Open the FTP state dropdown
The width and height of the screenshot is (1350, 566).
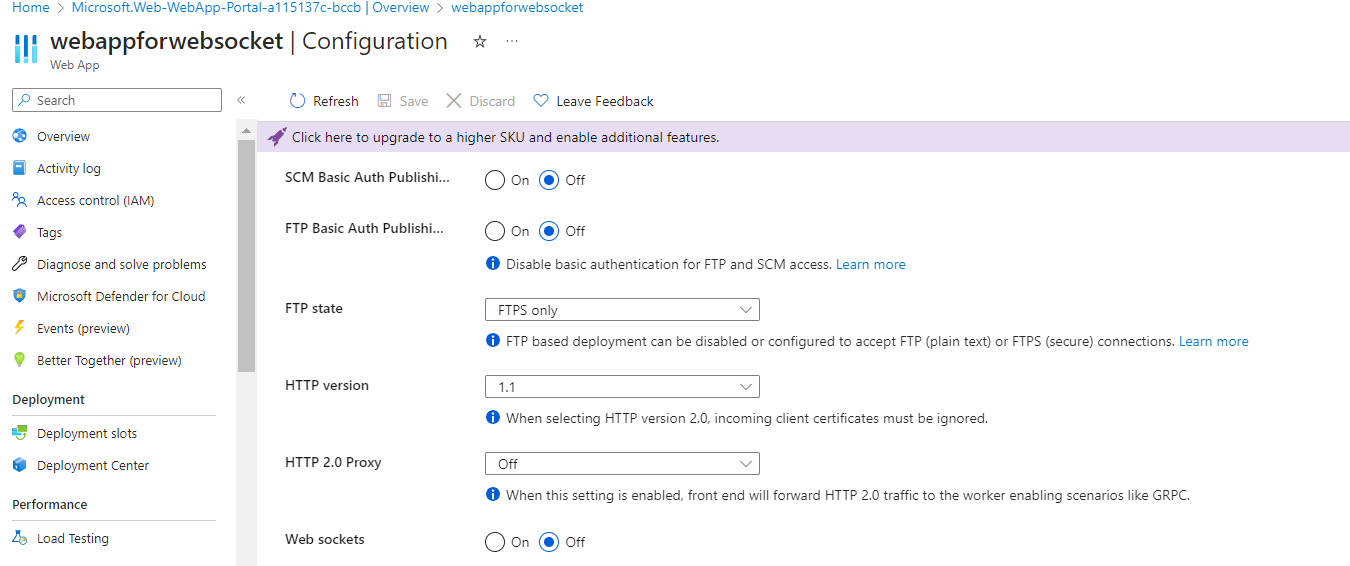point(622,310)
